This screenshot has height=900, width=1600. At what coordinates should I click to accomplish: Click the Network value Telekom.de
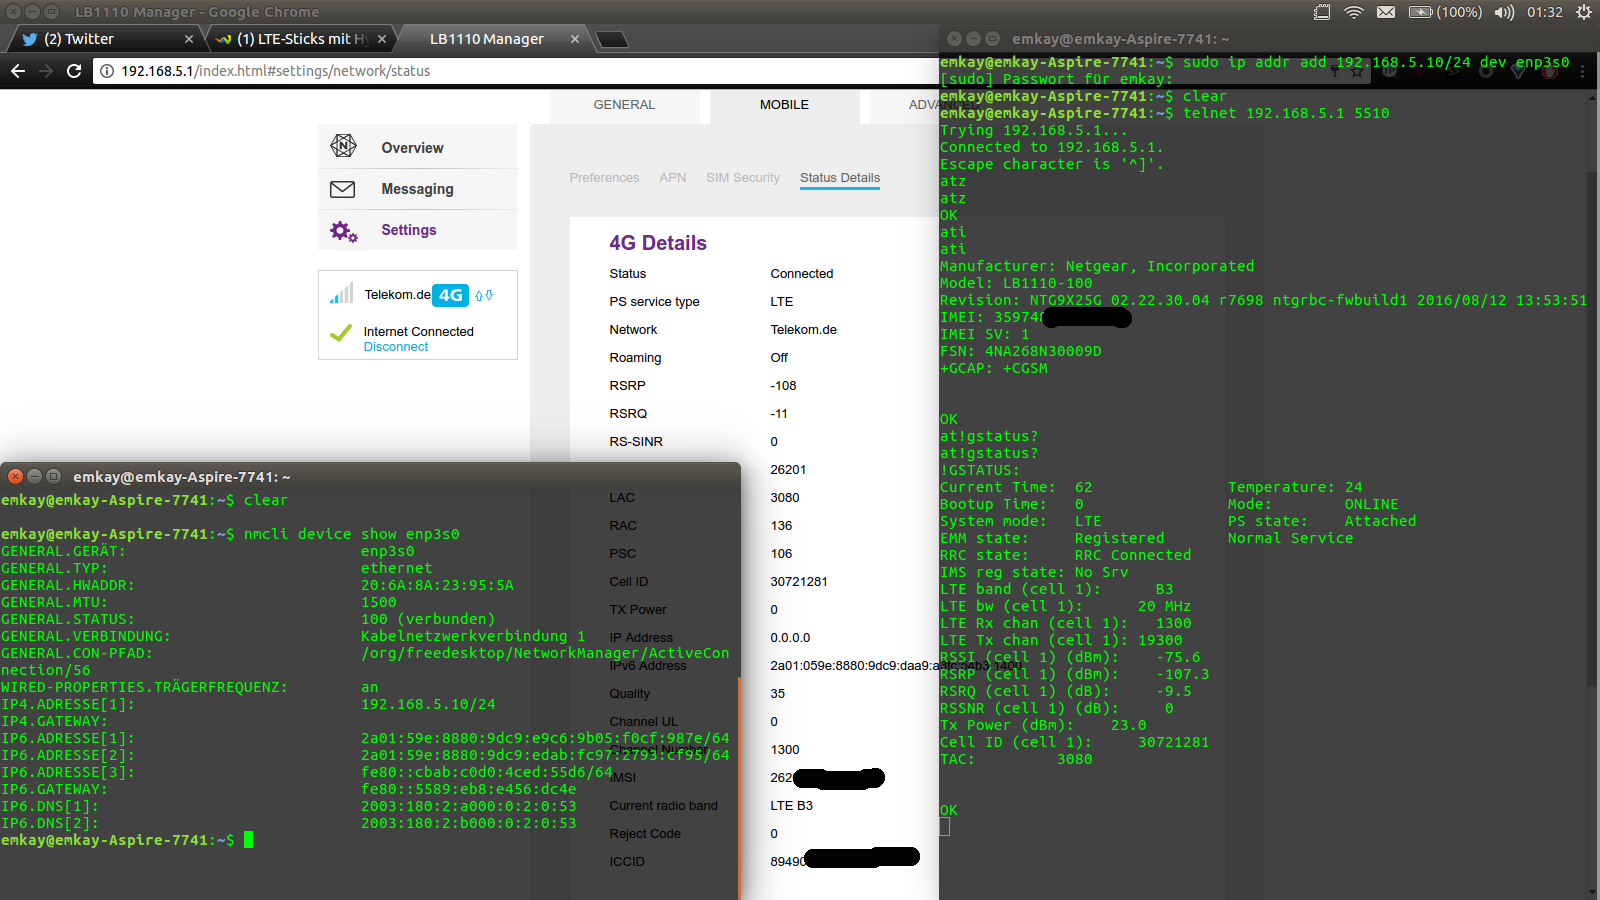point(803,330)
